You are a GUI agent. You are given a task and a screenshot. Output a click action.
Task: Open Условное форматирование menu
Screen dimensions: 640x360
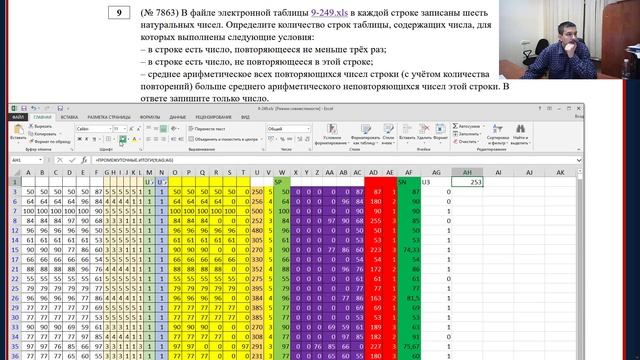[x=332, y=134]
